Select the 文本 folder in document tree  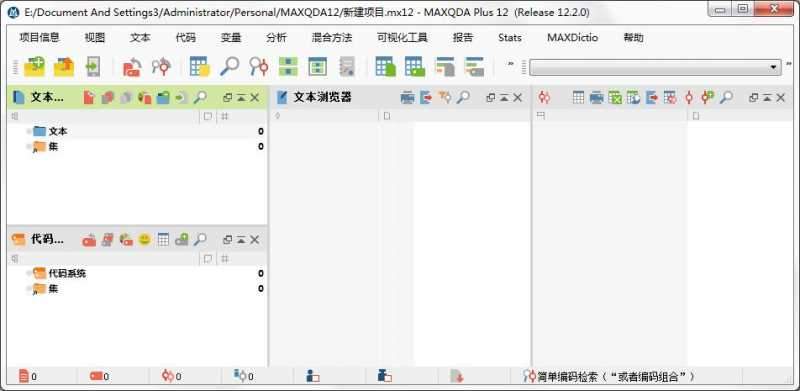[x=58, y=132]
